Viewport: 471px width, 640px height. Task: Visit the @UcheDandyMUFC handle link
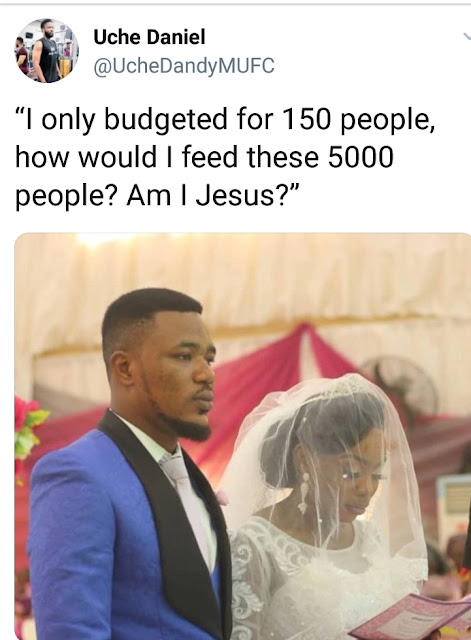(x=184, y=67)
